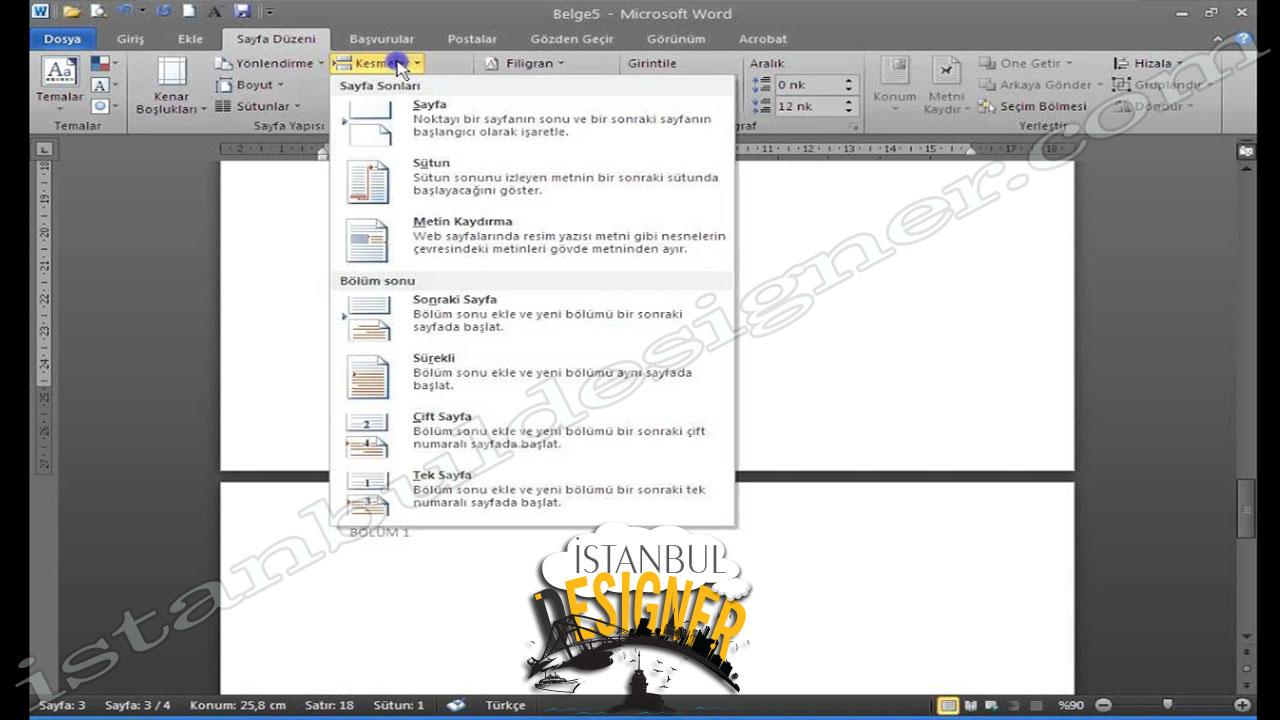Switch to Web Layout view
This screenshot has height=720, width=1280.
pos(989,705)
